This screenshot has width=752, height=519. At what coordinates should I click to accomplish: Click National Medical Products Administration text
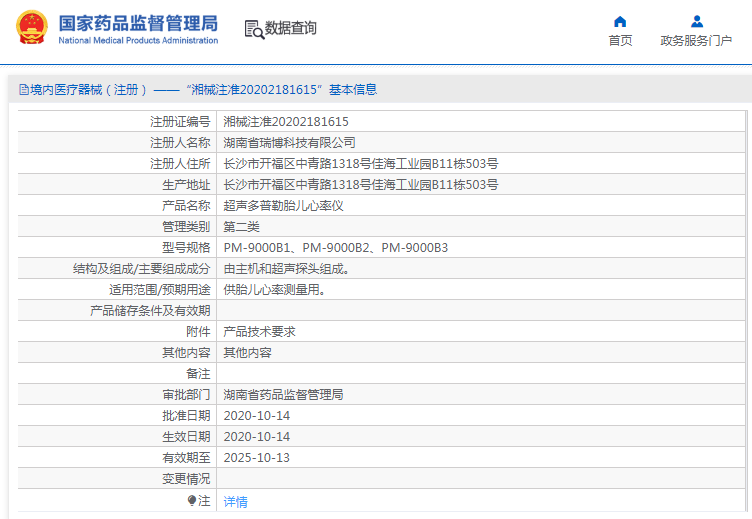[138, 41]
